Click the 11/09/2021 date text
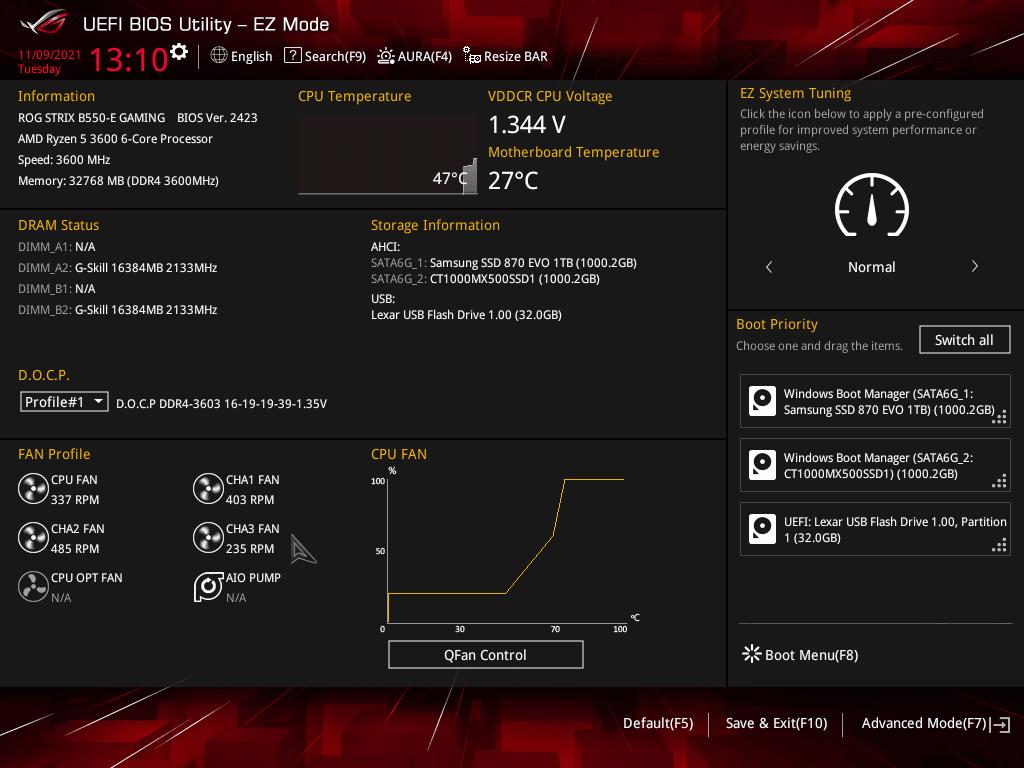 50,55
